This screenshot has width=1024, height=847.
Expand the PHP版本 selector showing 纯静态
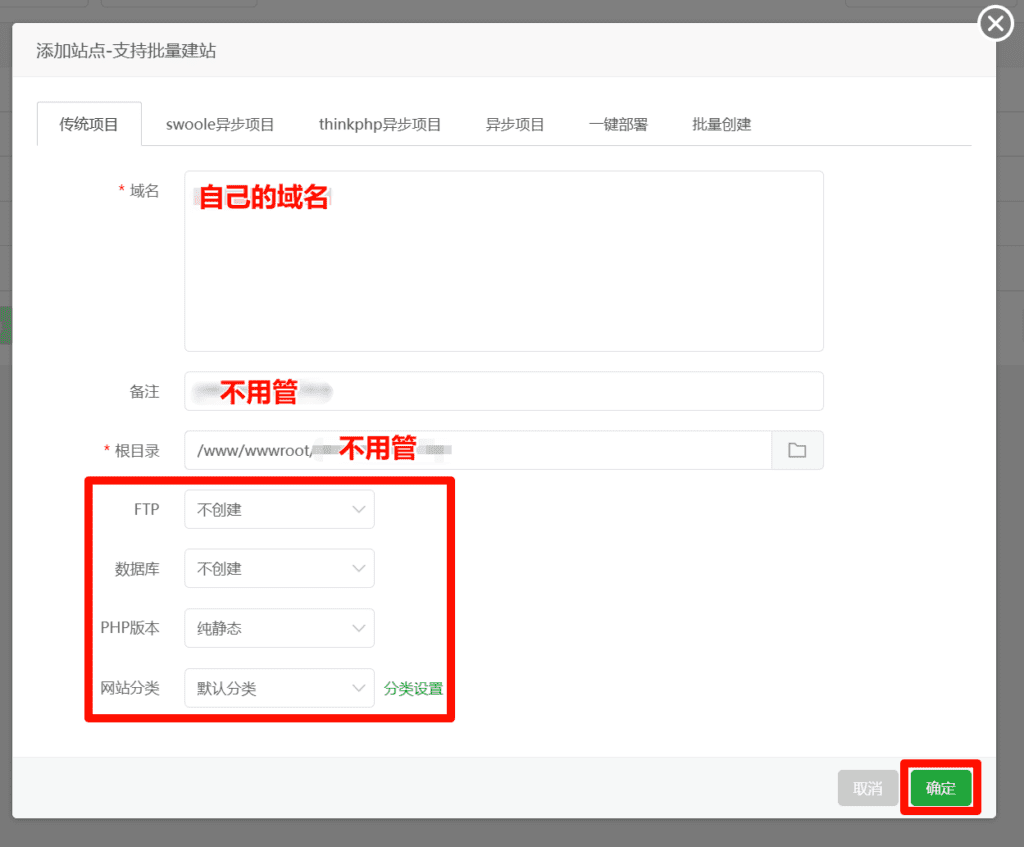coord(279,628)
